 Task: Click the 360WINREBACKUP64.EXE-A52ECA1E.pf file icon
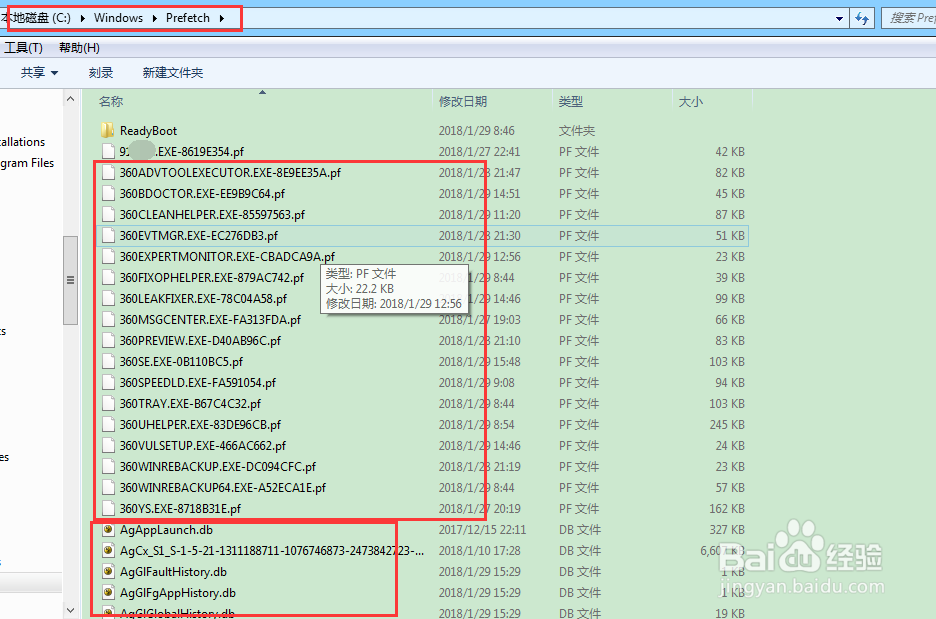(108, 488)
